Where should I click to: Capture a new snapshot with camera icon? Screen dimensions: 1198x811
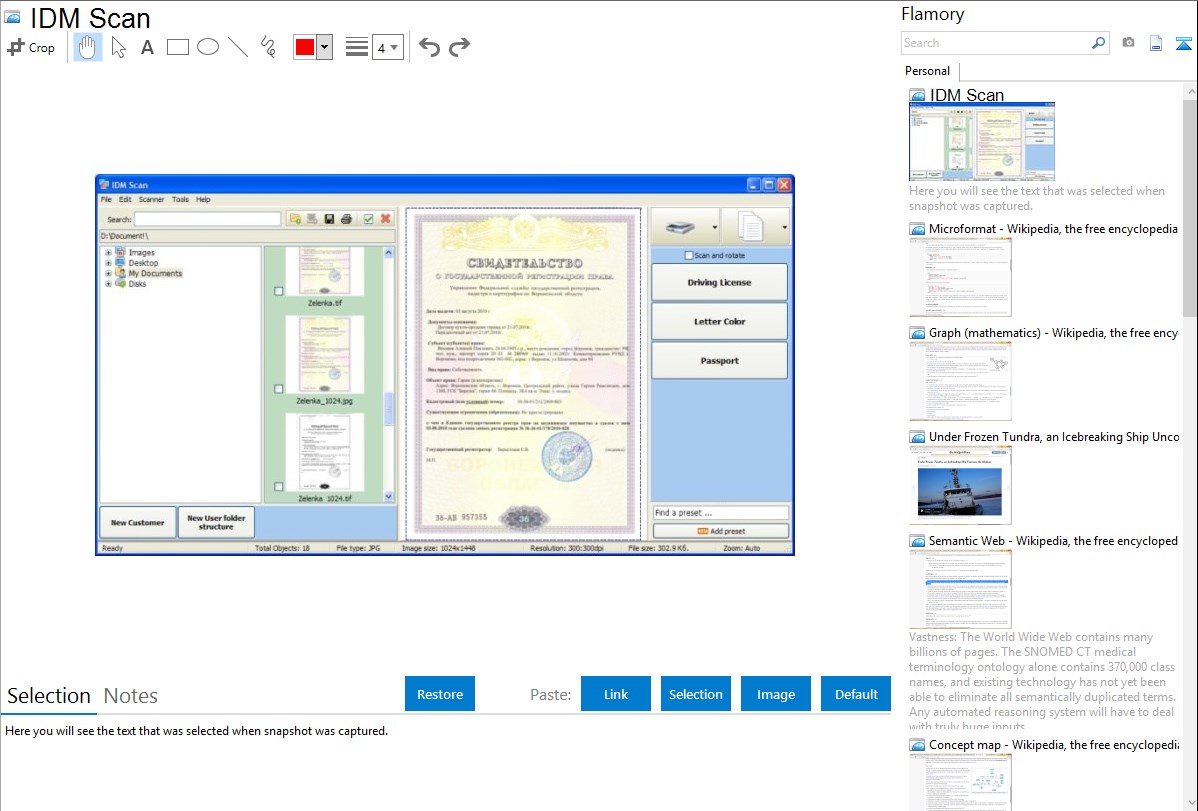click(x=1128, y=43)
